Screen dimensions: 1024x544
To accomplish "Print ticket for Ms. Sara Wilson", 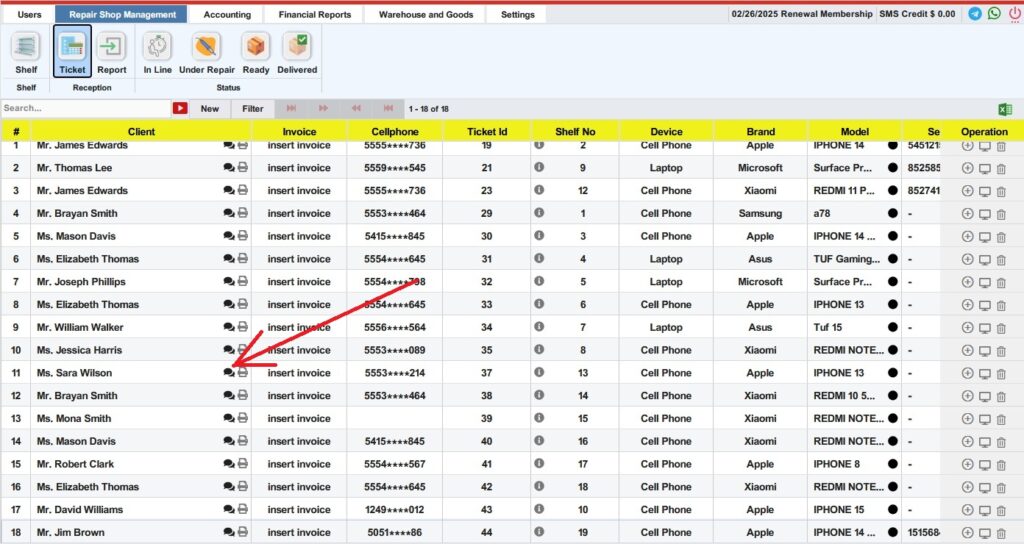I will pos(242,372).
